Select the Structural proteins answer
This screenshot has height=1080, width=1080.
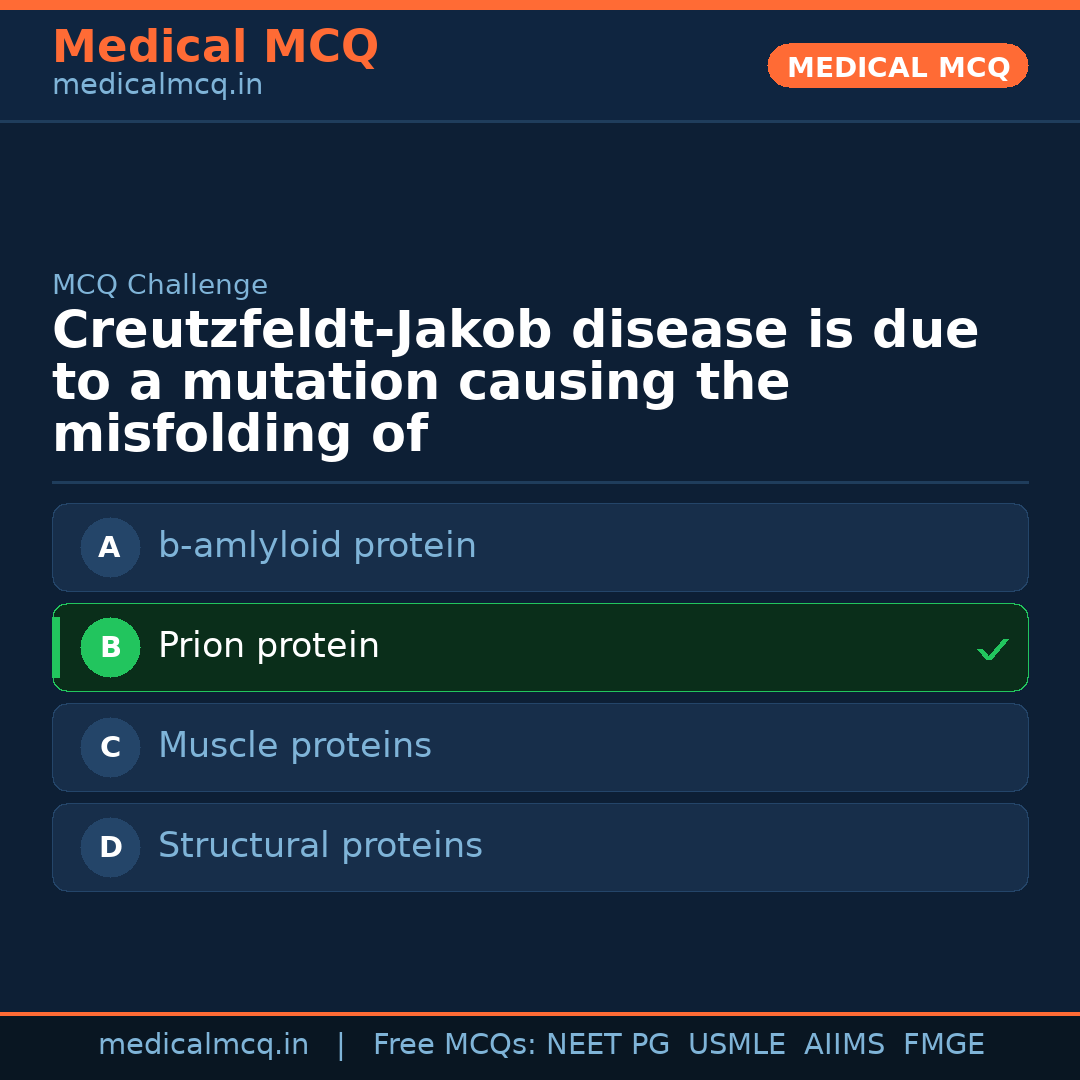[540, 847]
